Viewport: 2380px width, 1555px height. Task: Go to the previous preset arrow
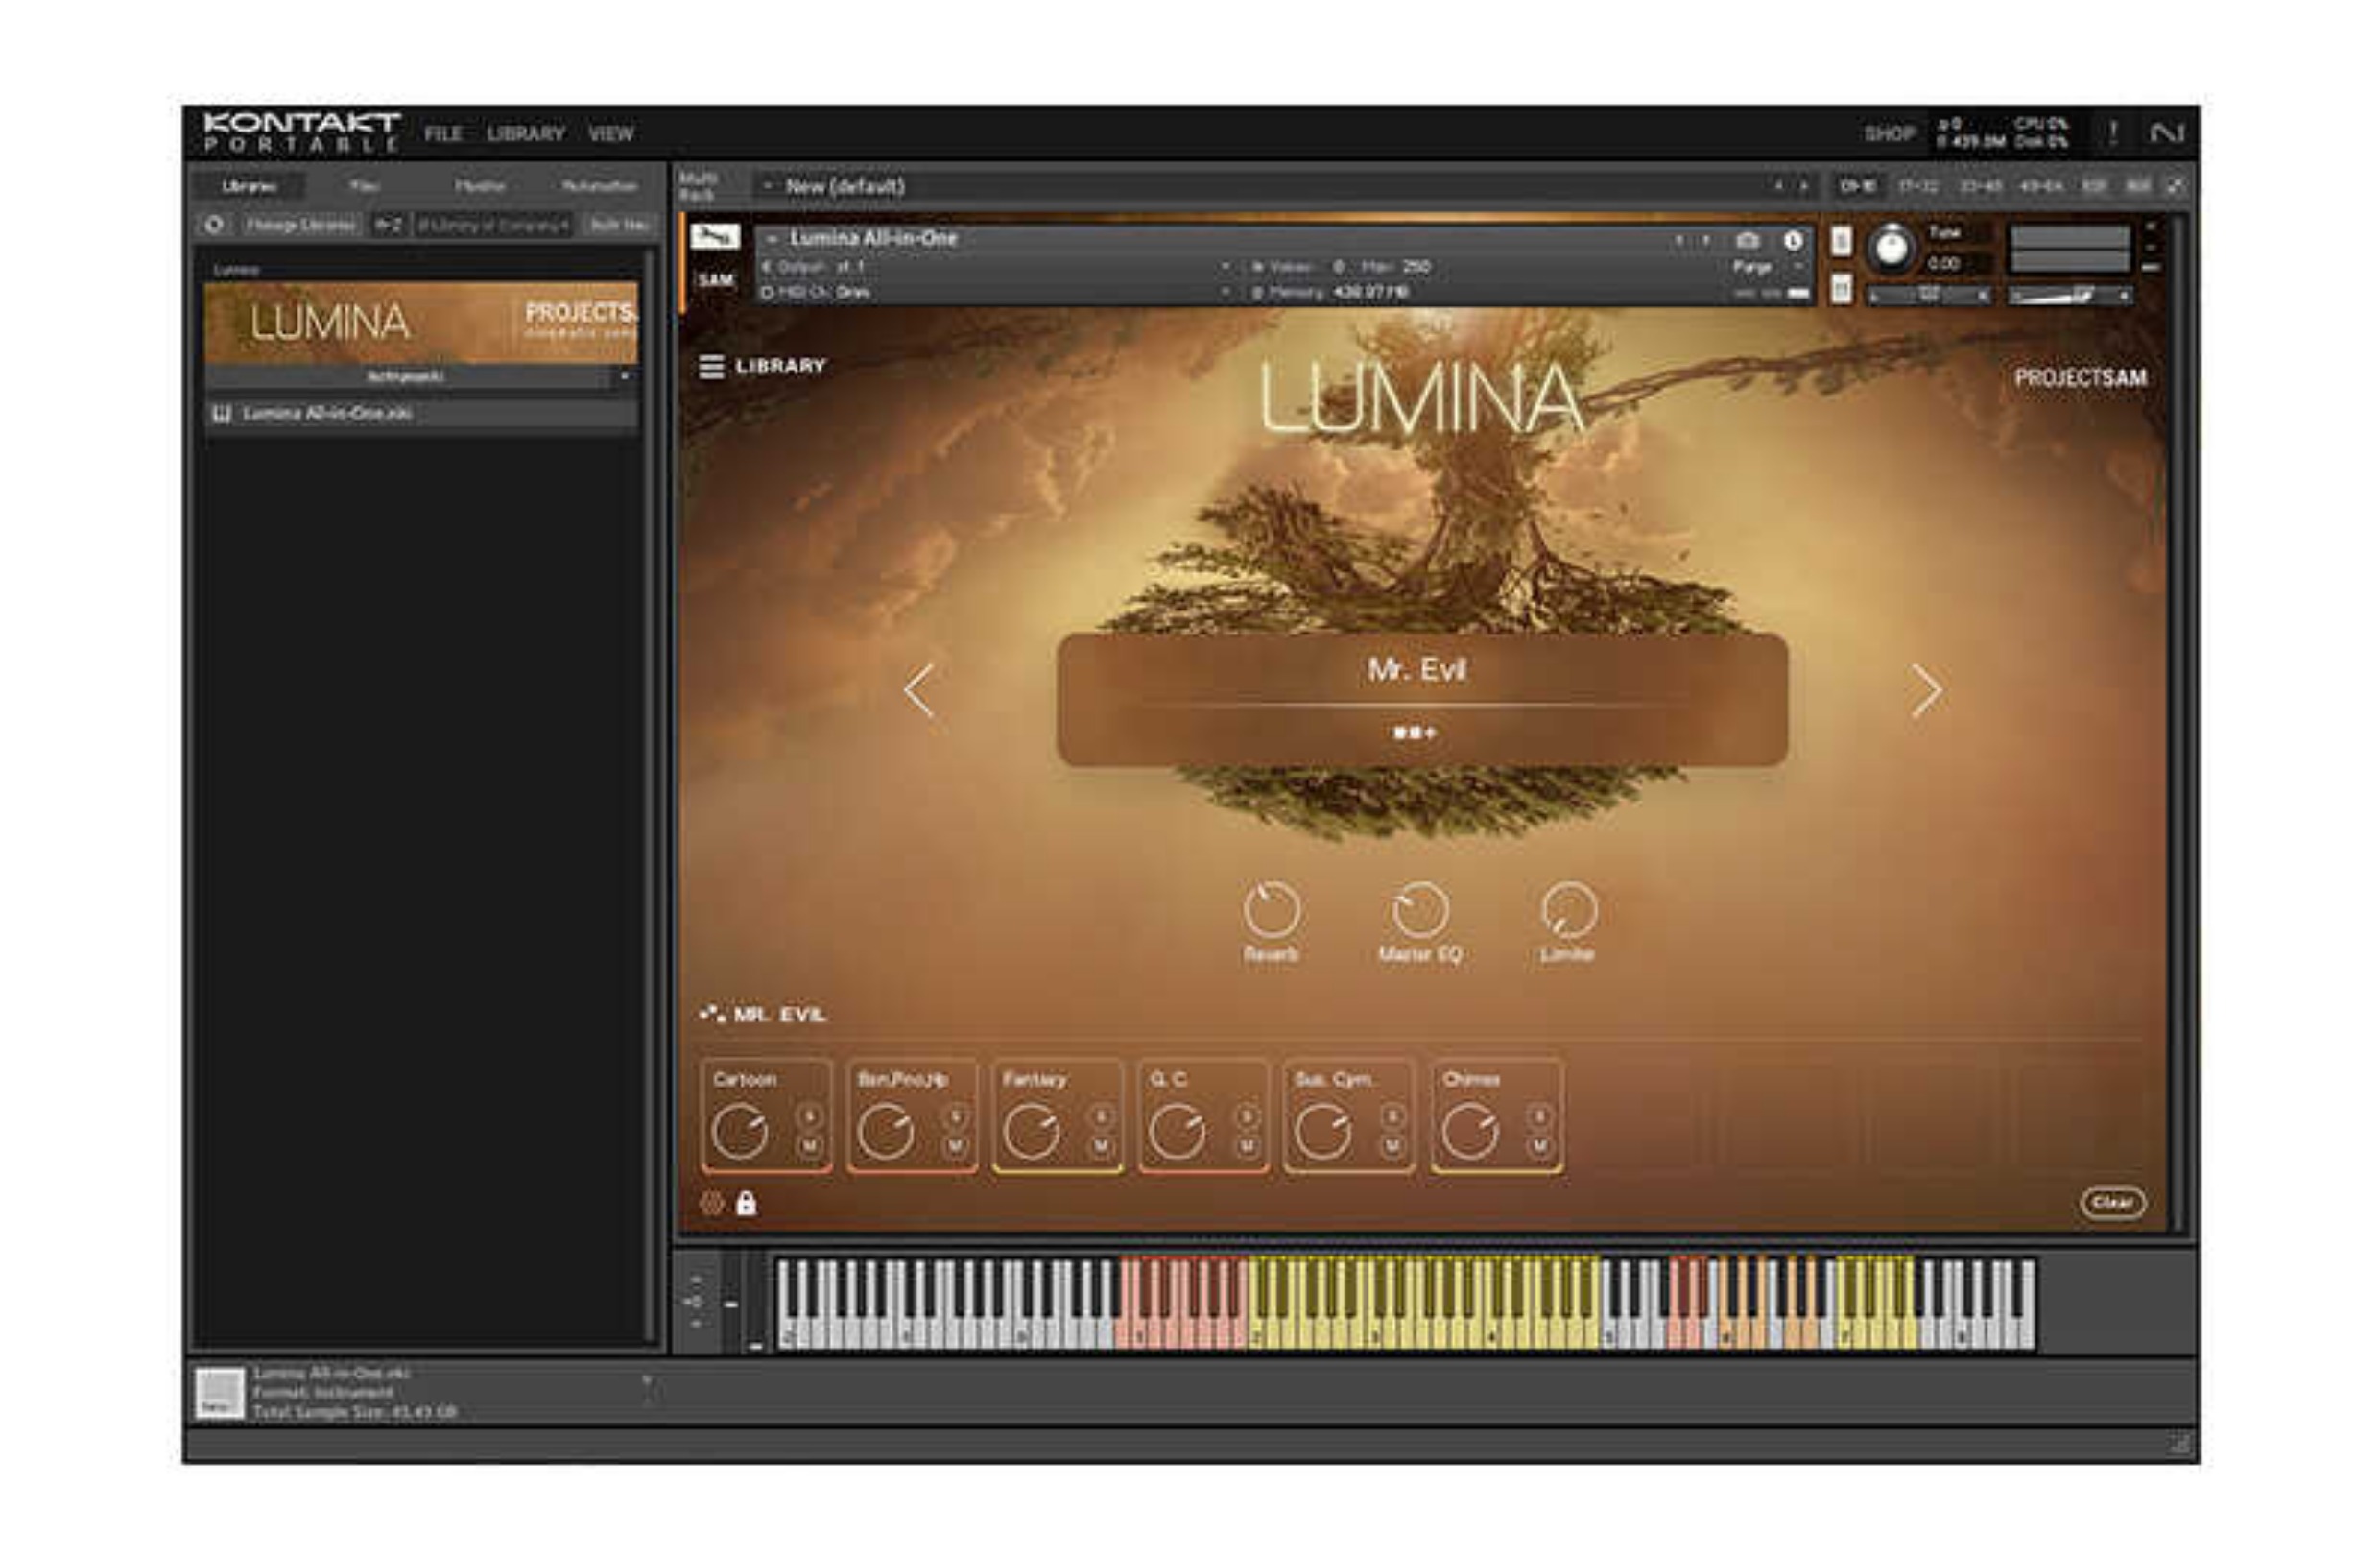[919, 690]
